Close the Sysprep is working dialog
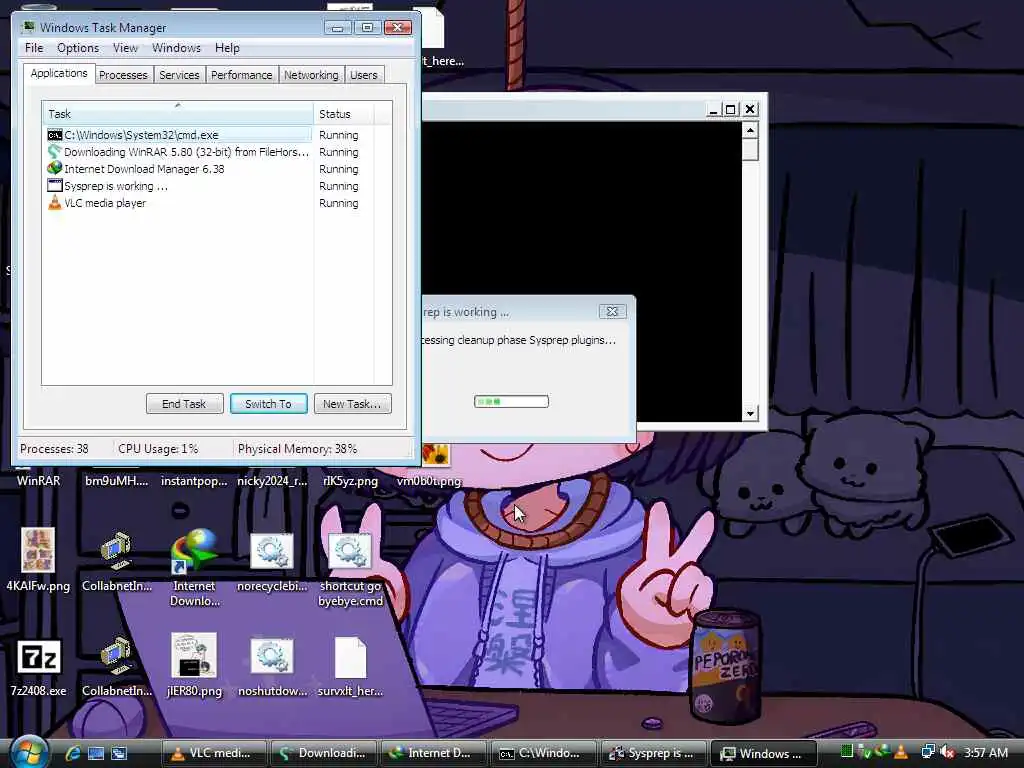 613,312
